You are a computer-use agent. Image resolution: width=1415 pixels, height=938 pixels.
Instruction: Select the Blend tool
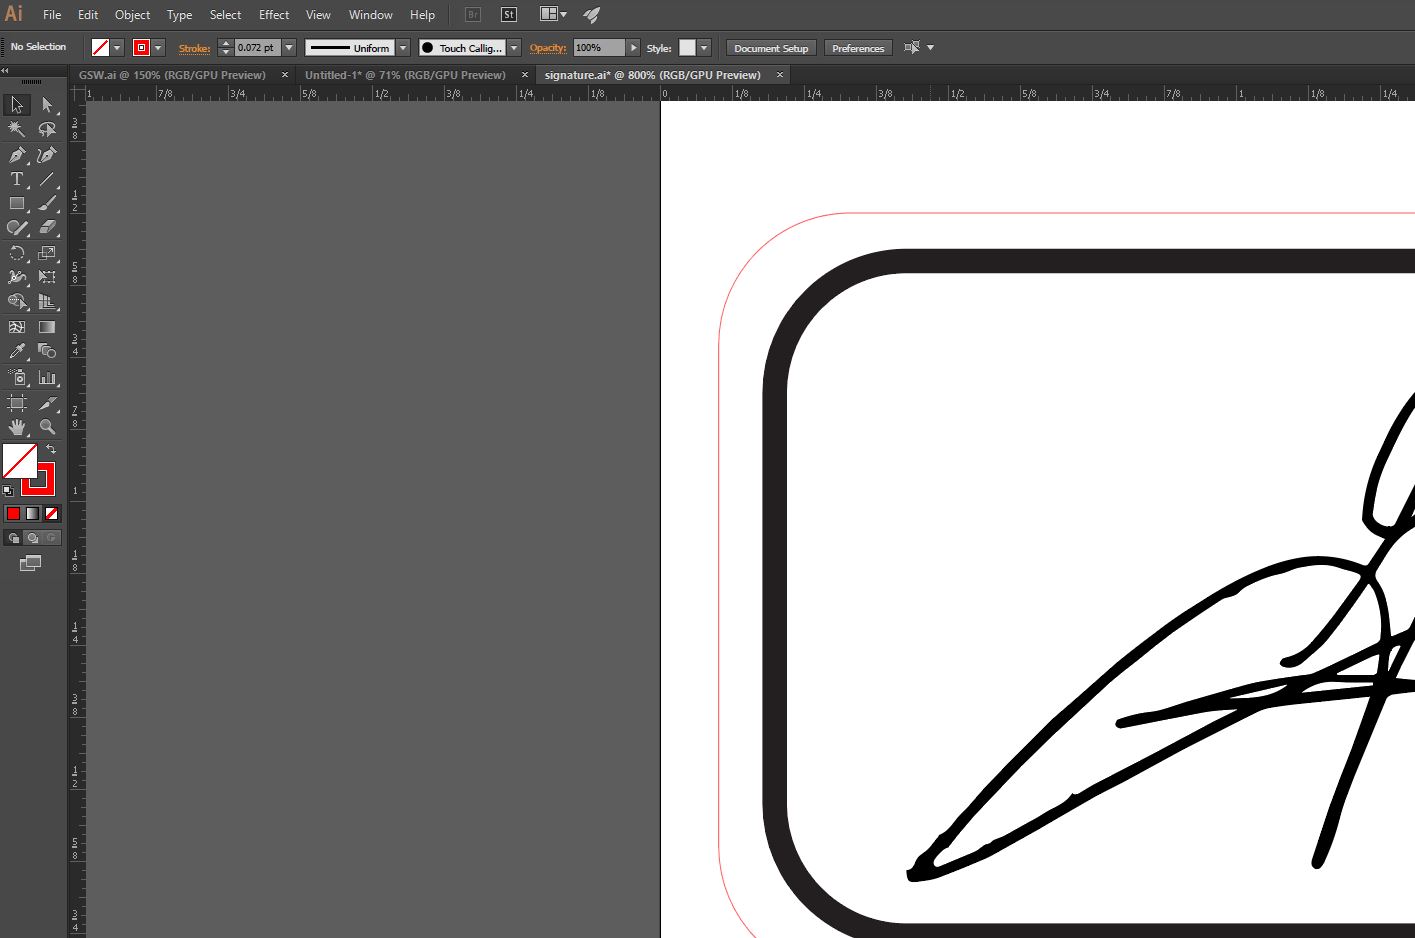(x=47, y=351)
